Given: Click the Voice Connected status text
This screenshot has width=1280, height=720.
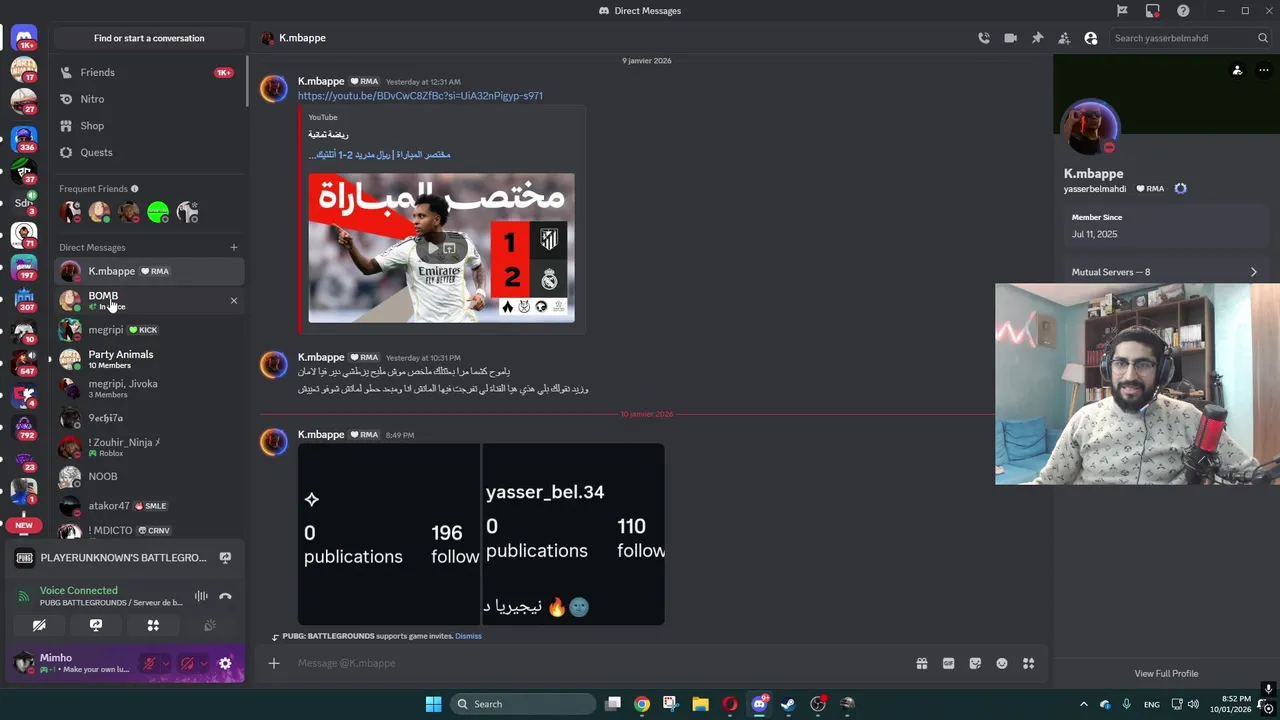Looking at the screenshot, I should (79, 590).
